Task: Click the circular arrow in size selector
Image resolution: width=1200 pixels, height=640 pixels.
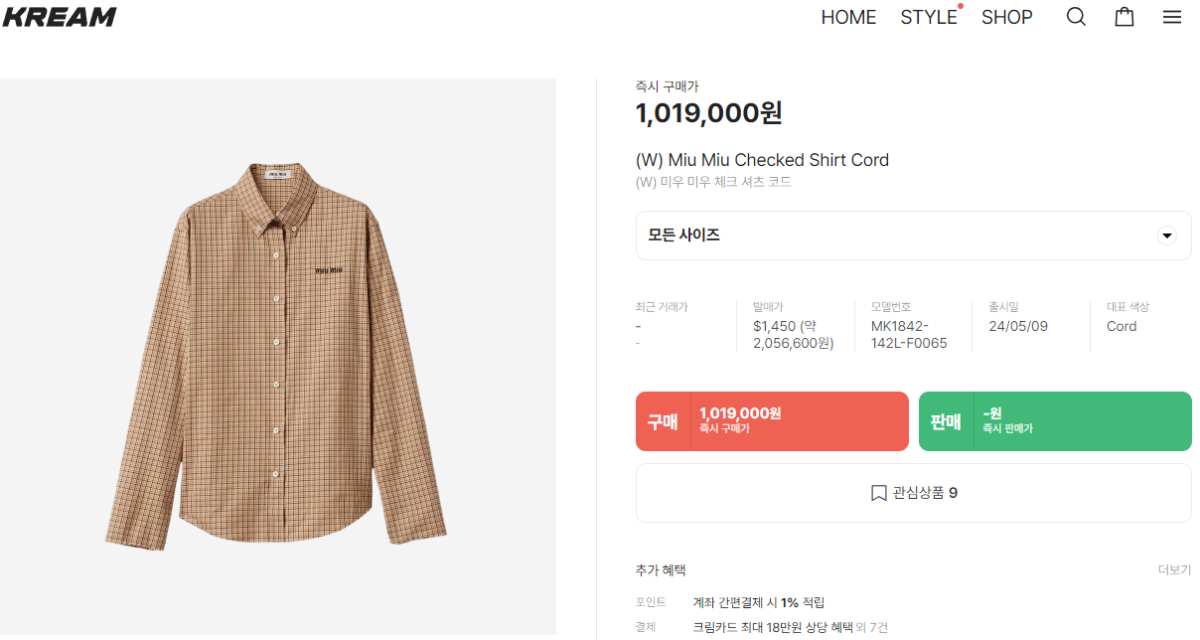Action: 1166,236
